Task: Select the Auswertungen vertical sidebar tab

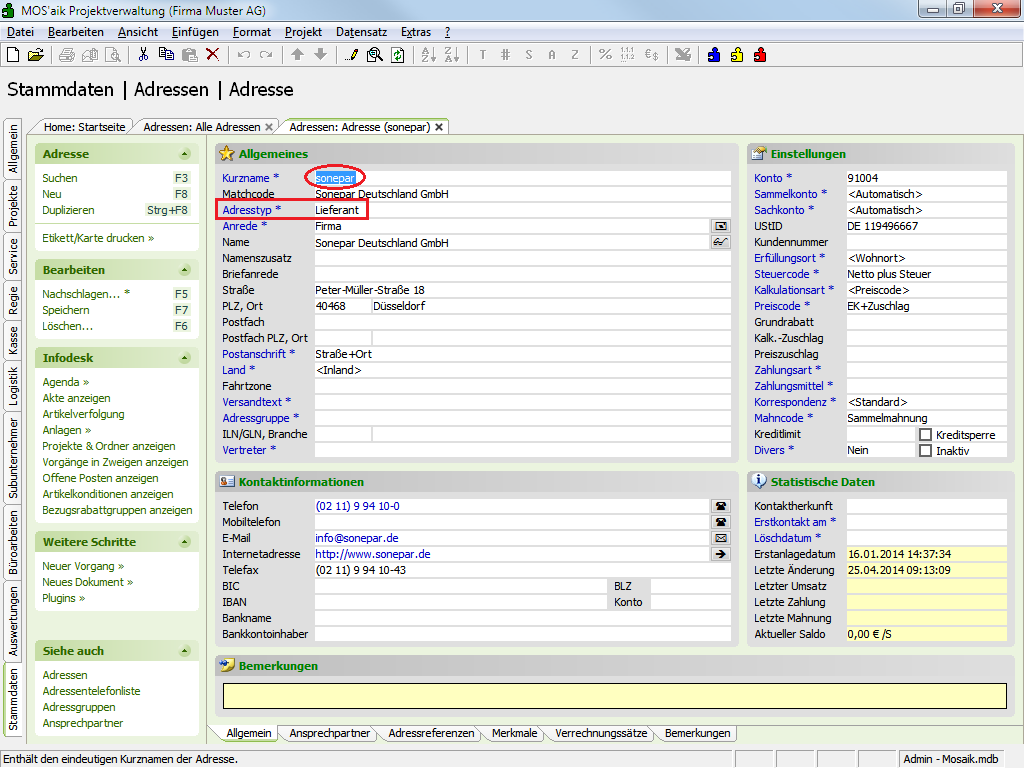Action: (x=13, y=621)
